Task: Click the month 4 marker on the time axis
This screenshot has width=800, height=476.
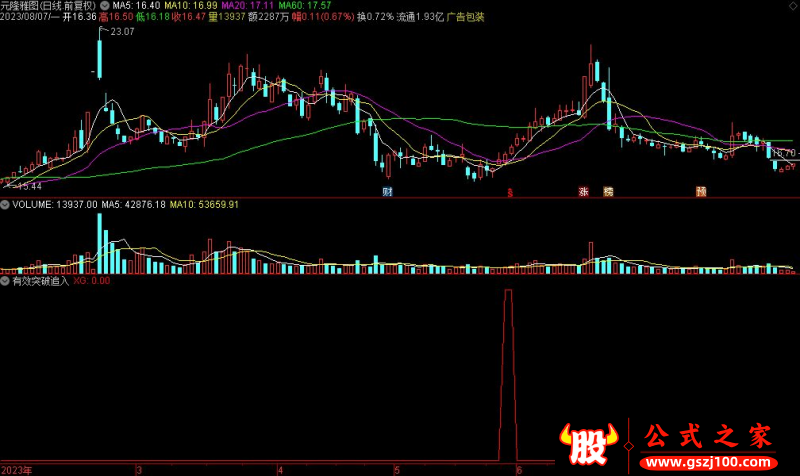Action: pyautogui.click(x=281, y=470)
